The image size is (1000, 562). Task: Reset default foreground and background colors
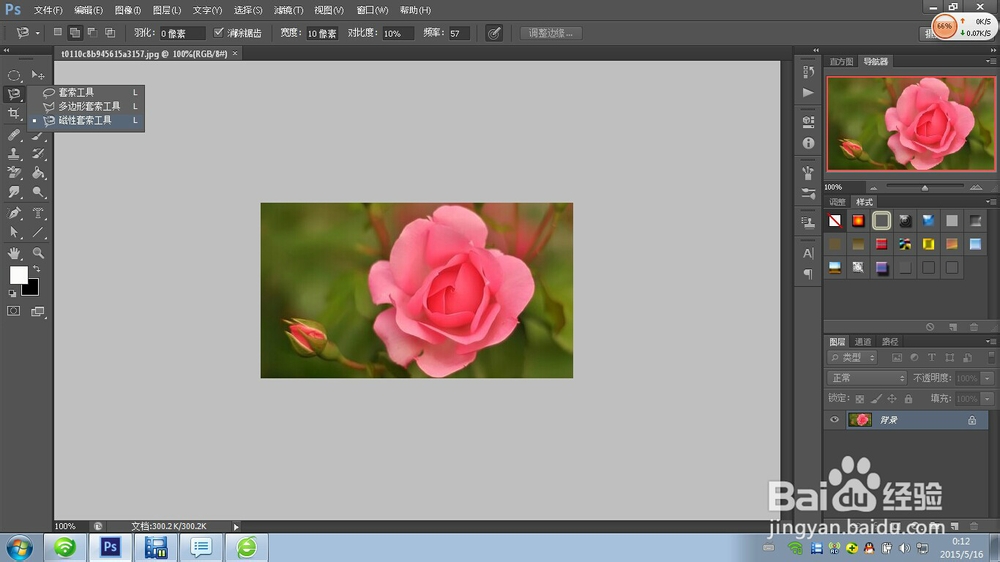tap(12, 293)
